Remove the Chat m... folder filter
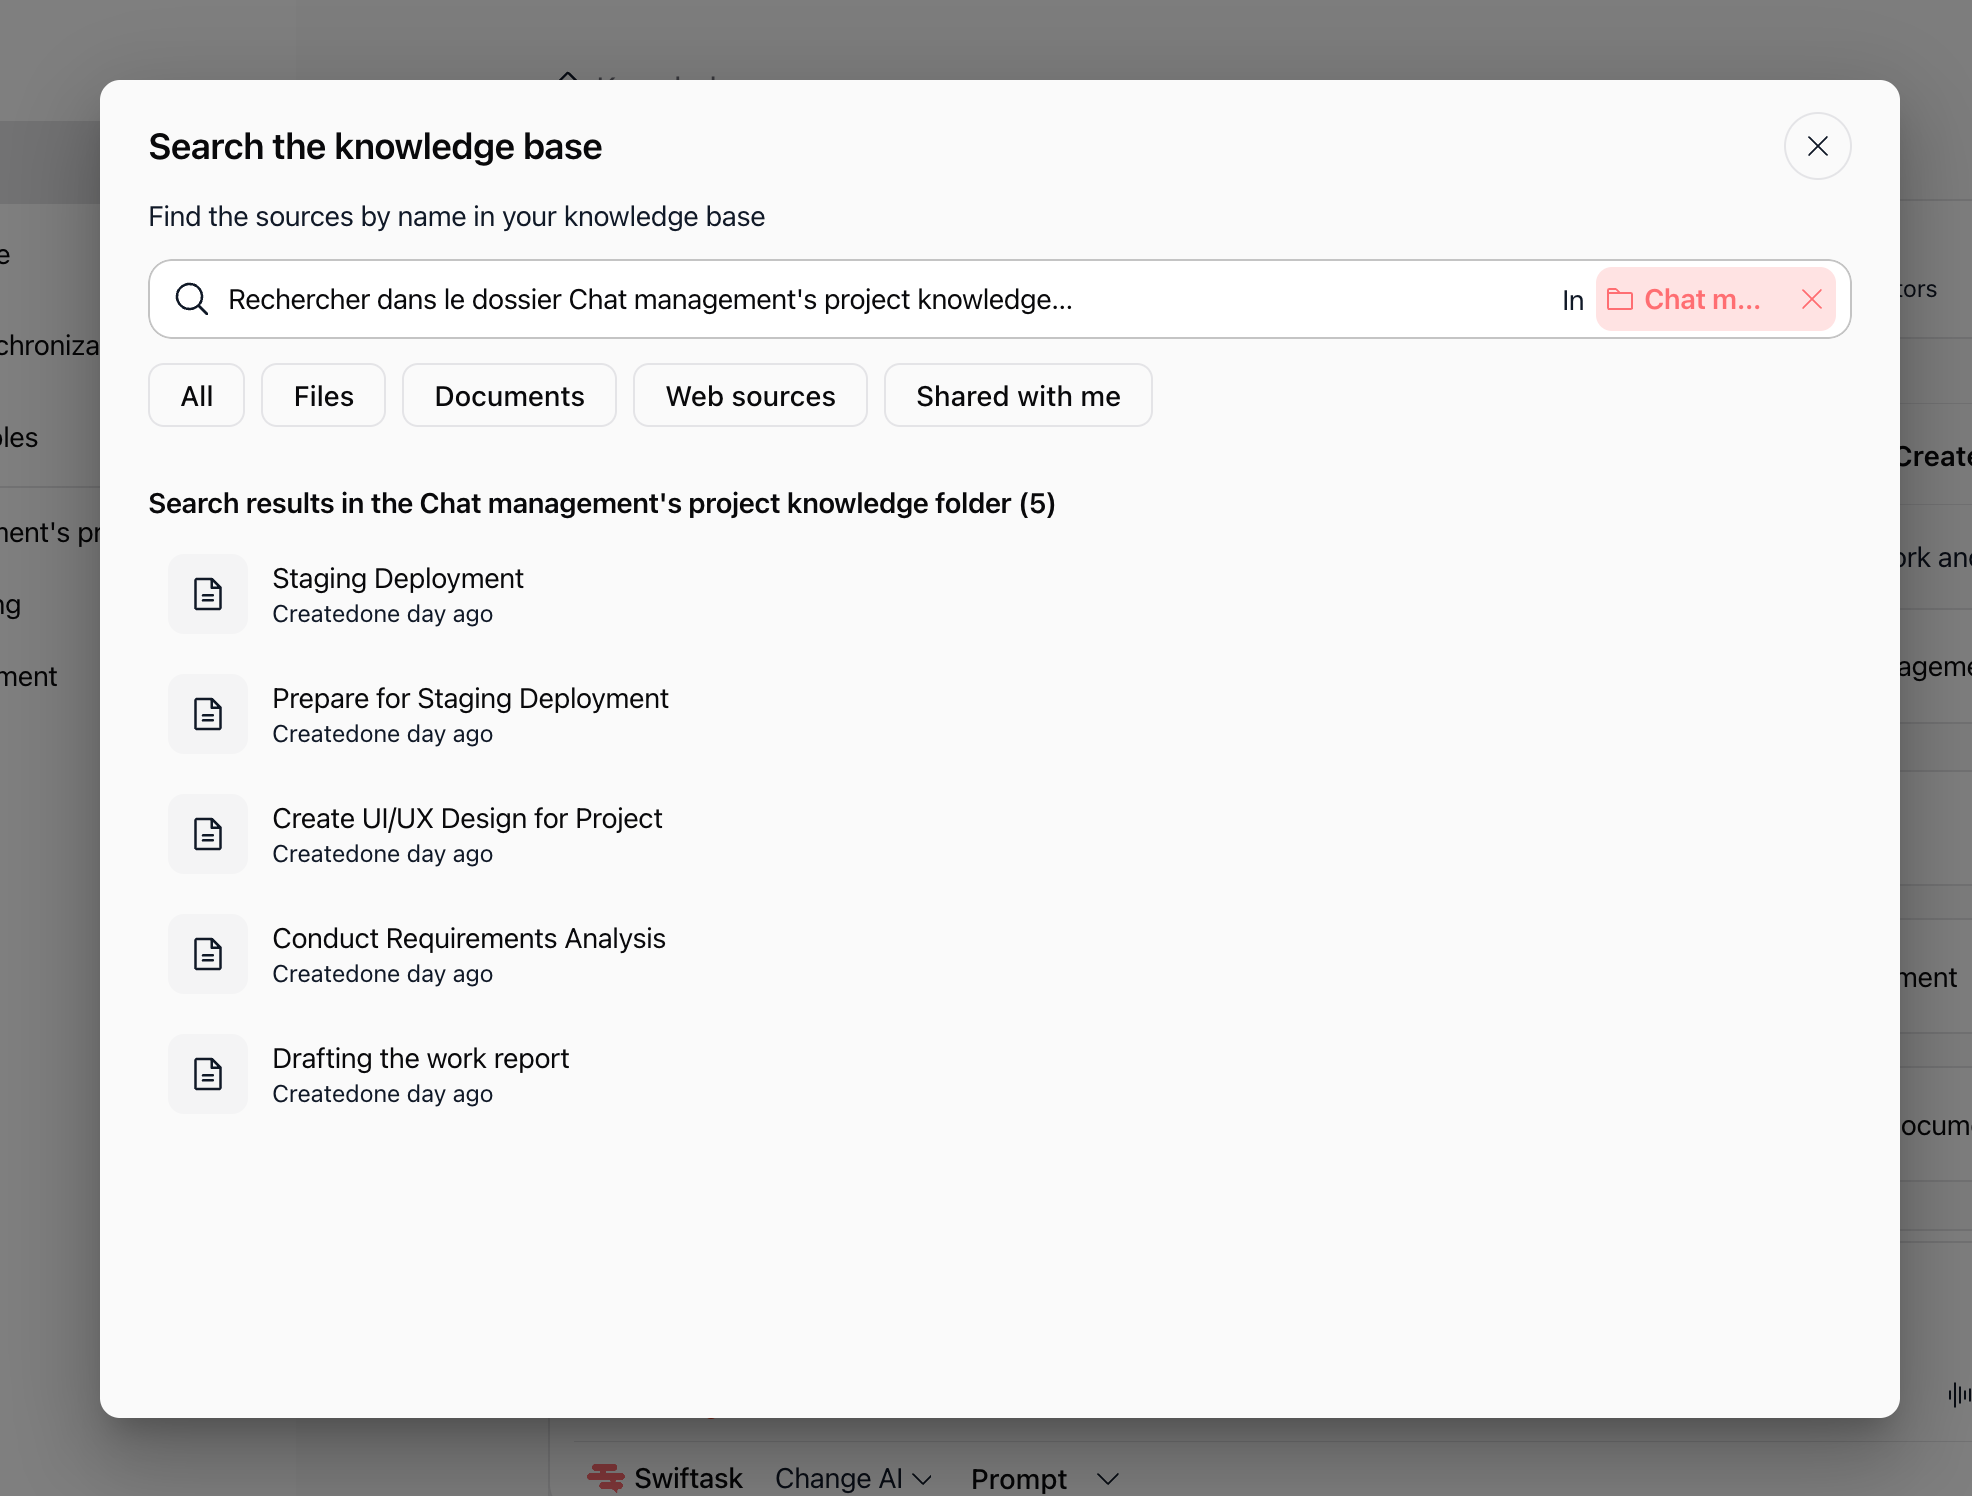Screen dimensions: 1972x1496 (1811, 299)
